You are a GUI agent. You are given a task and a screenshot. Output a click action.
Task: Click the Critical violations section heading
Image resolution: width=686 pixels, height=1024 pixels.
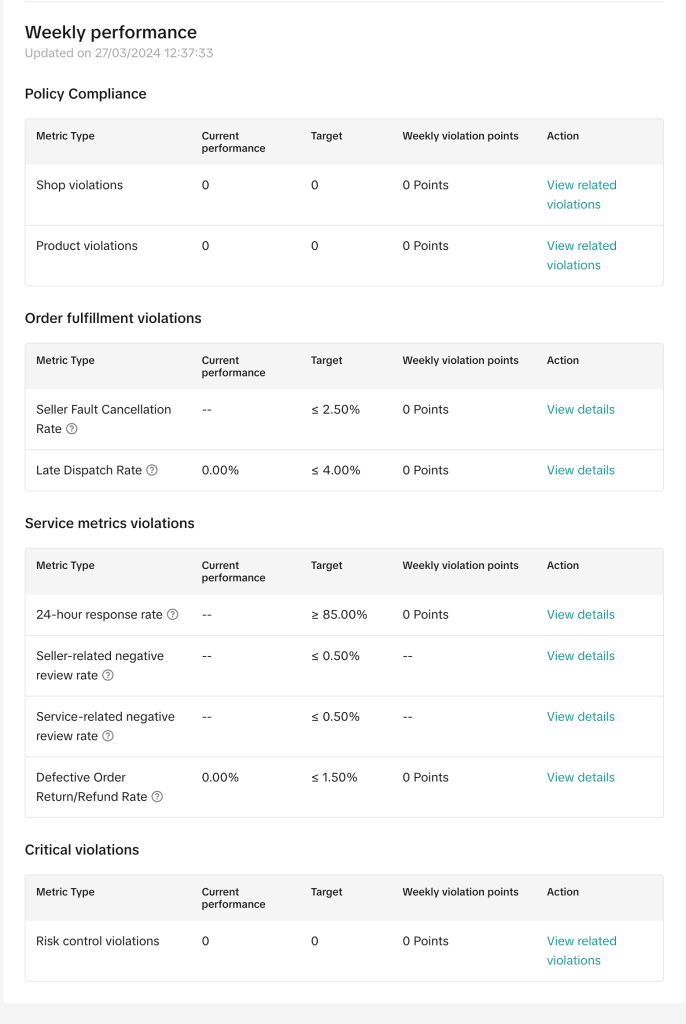[x=82, y=850]
